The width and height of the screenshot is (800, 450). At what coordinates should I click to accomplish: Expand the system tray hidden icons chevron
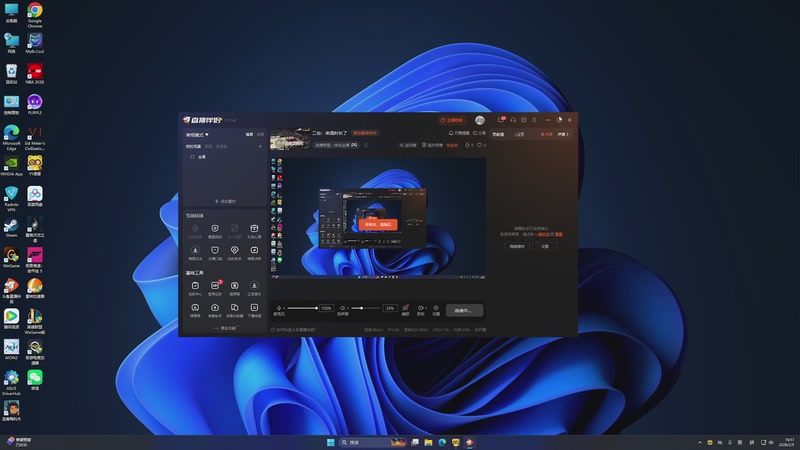[699, 442]
